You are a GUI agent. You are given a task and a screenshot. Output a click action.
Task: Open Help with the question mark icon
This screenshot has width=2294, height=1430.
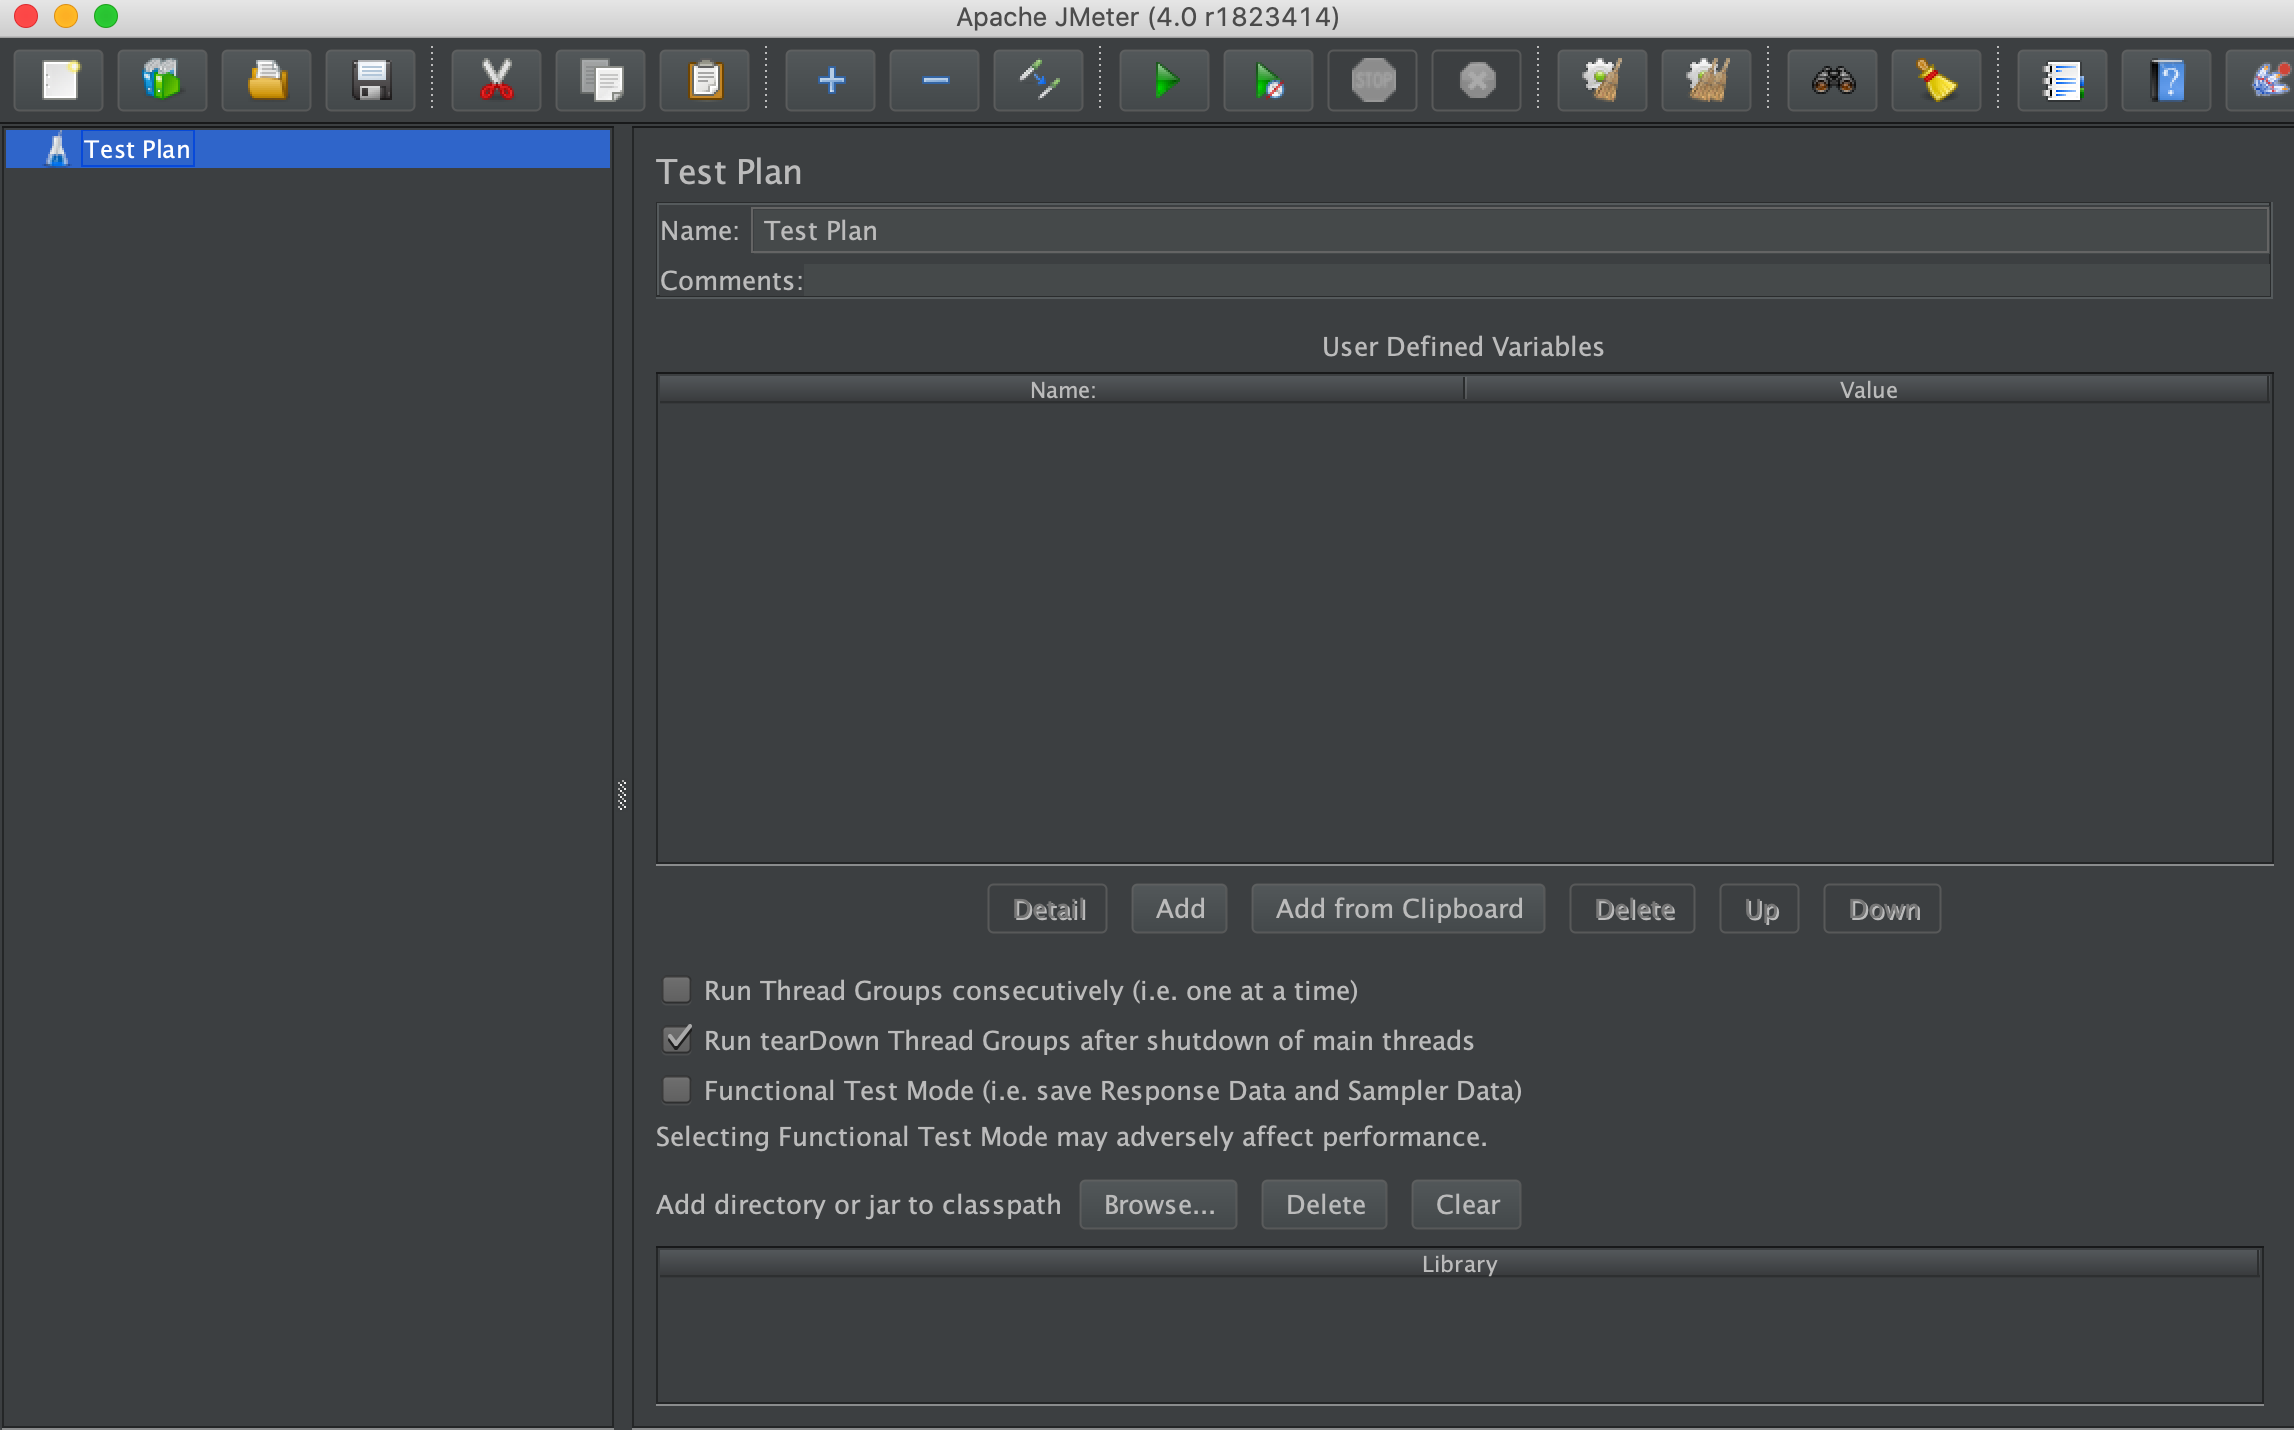(x=2167, y=80)
